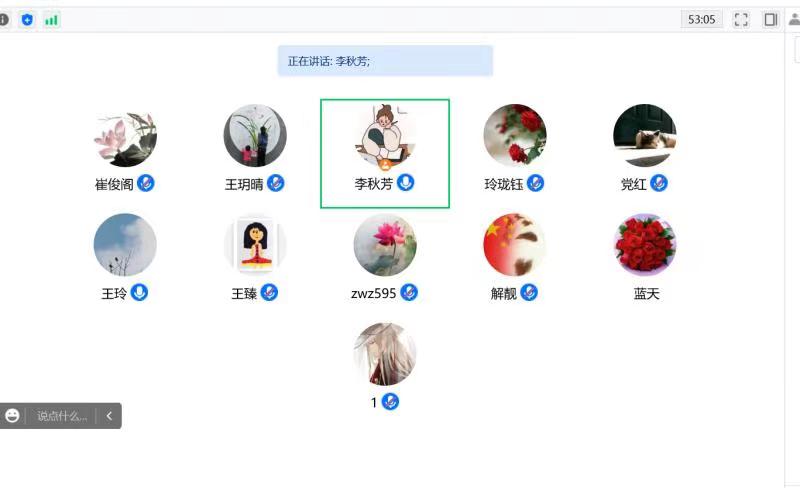Collapse the chat bar with the chevron arrow
This screenshot has height=488, width=800.
pyautogui.click(x=109, y=416)
